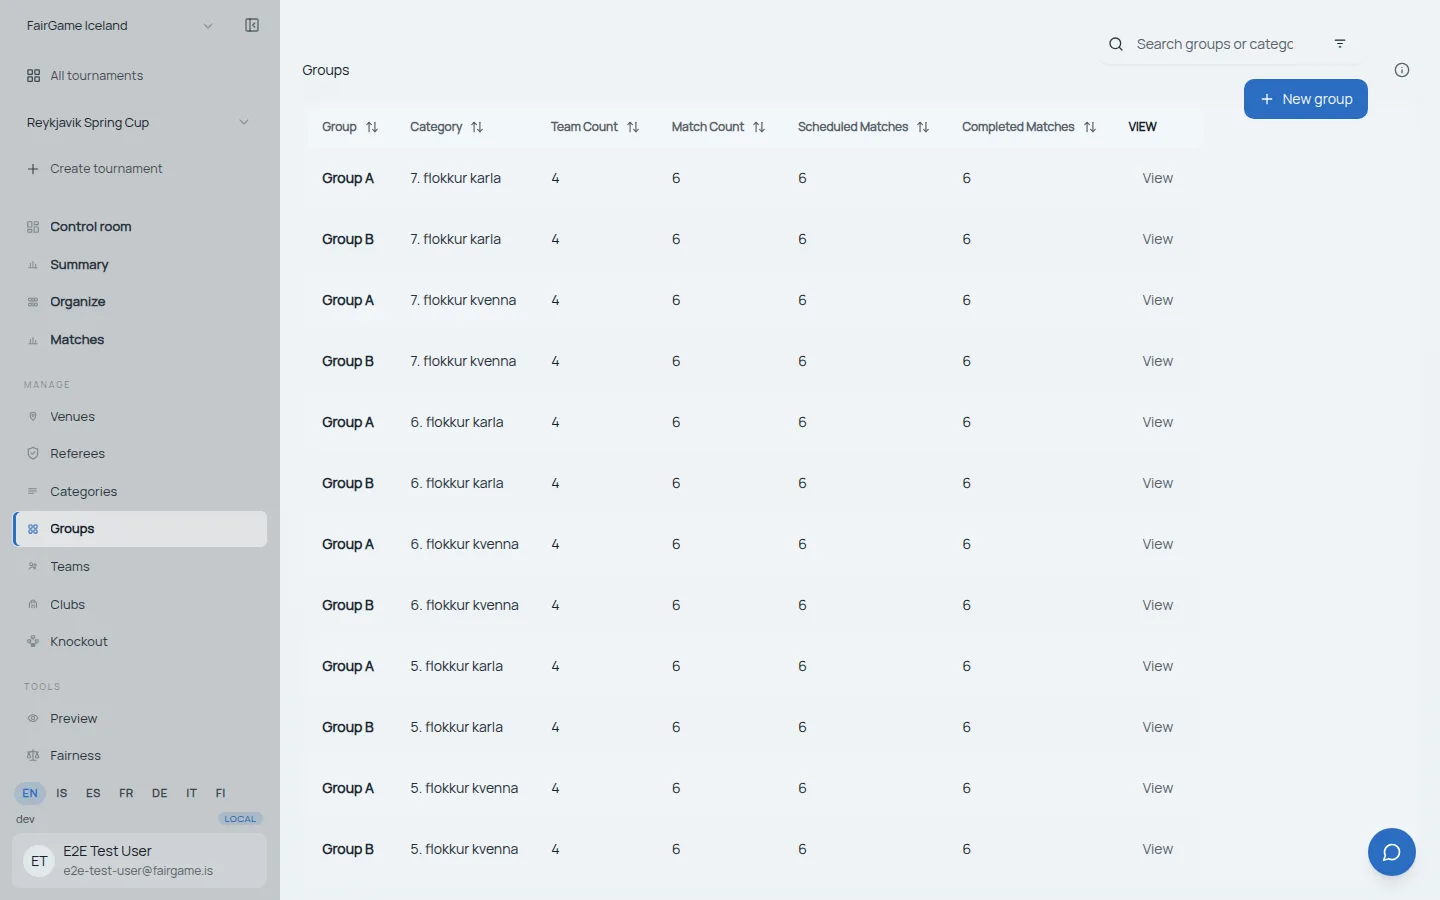
Task: Click the Teams icon in sidebar
Action: tap(33, 567)
